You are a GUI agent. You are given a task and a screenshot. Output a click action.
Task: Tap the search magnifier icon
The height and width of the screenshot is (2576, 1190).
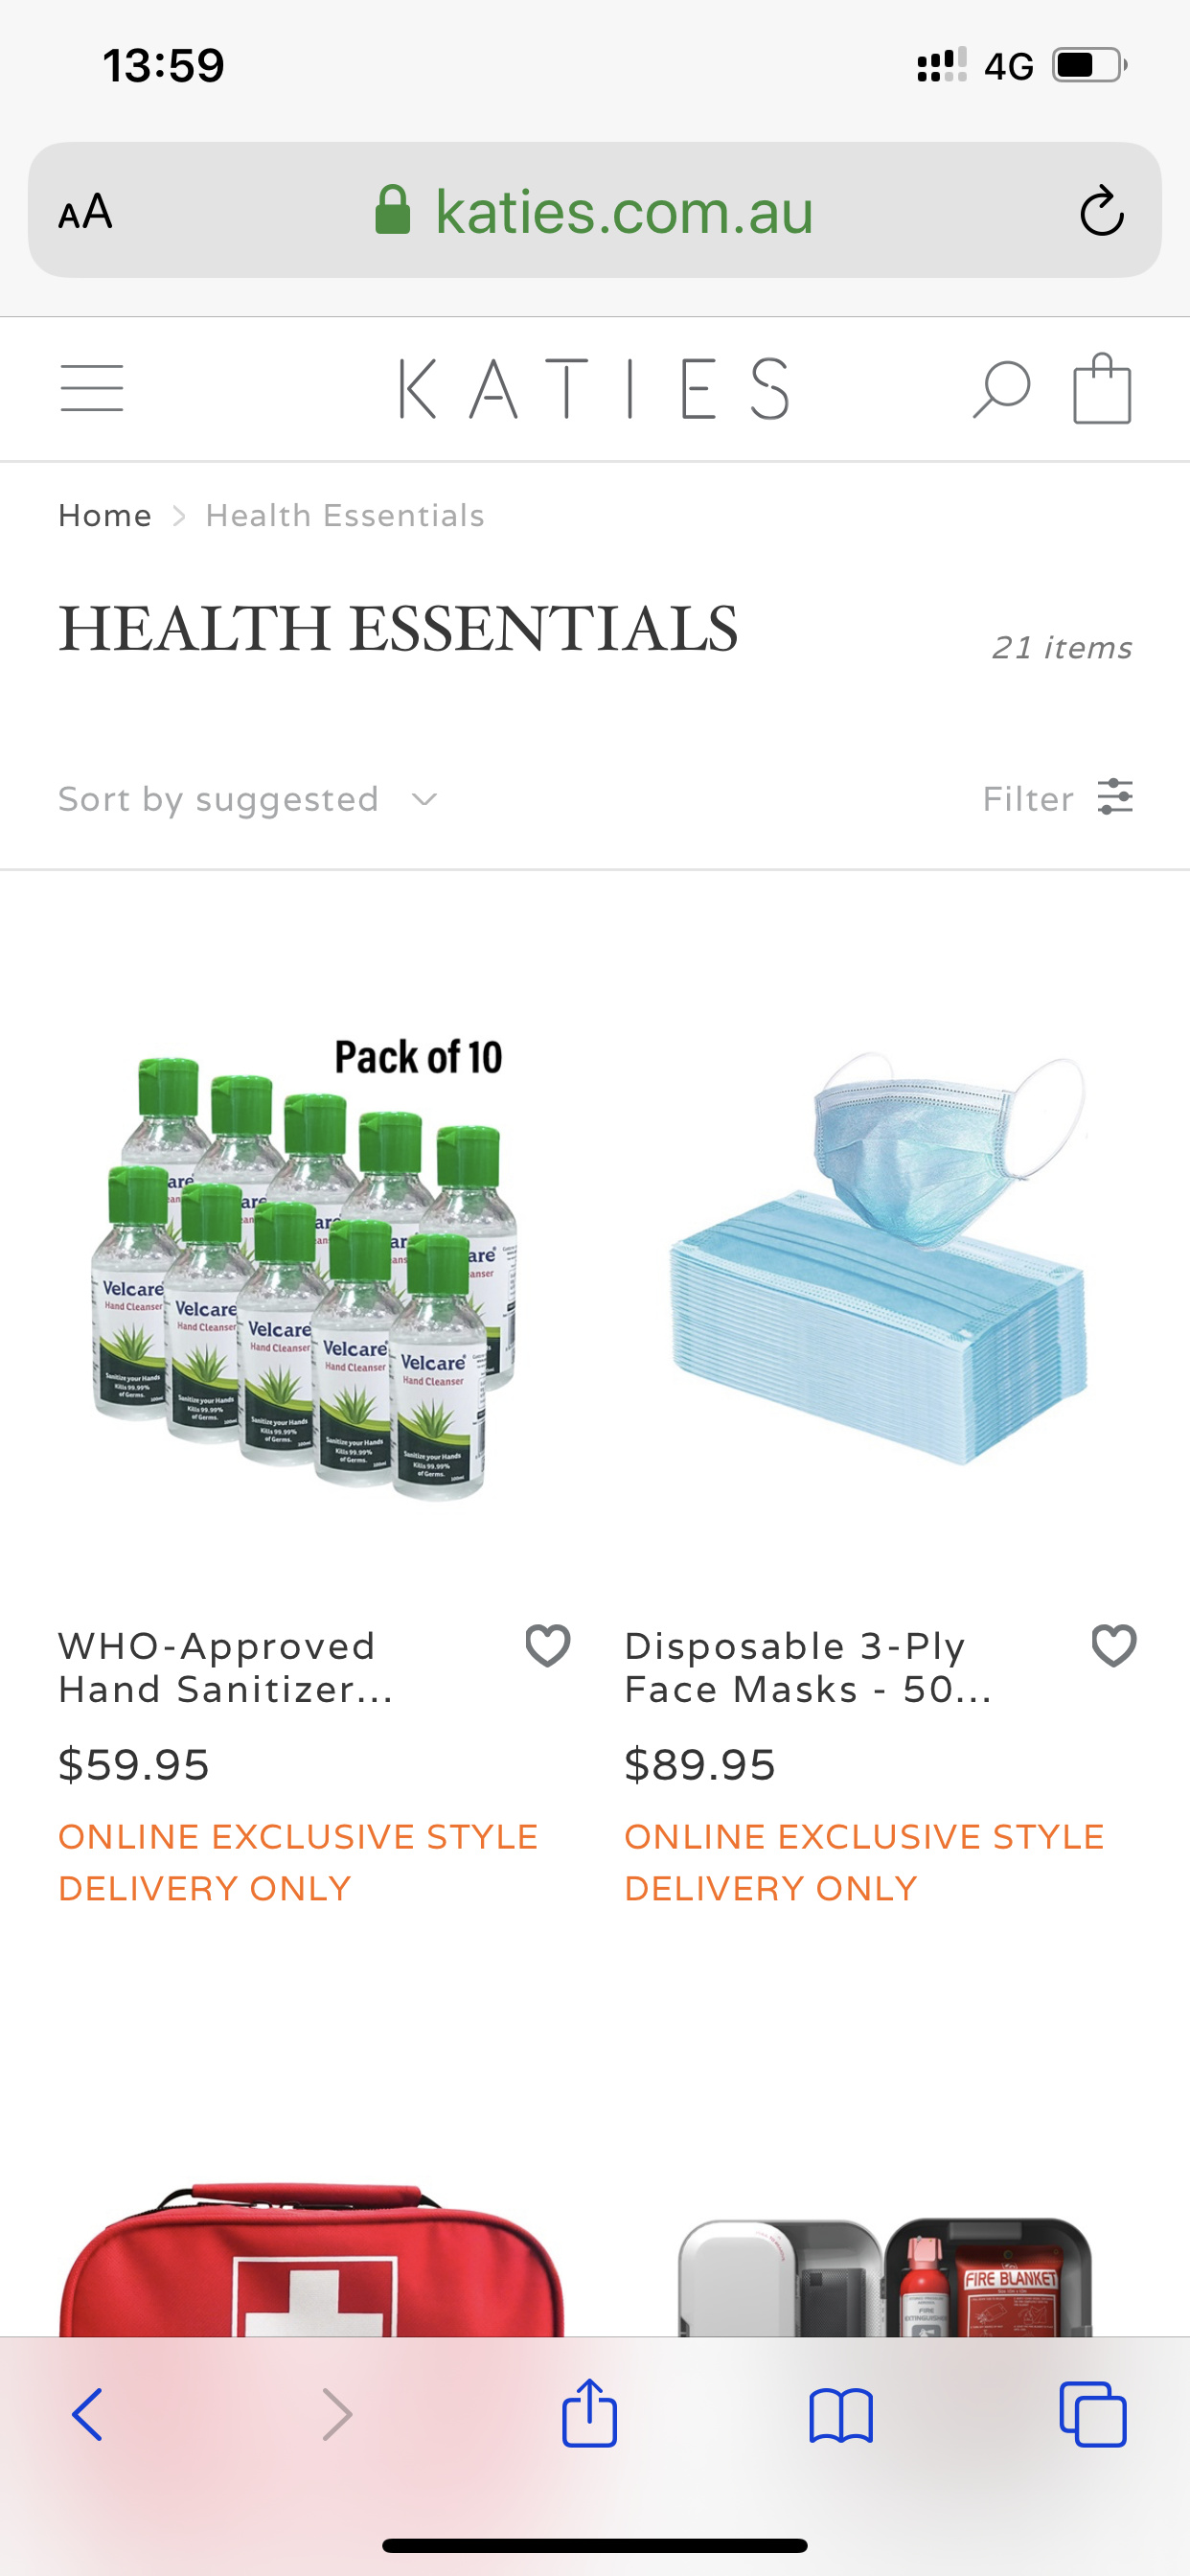pos(1001,389)
